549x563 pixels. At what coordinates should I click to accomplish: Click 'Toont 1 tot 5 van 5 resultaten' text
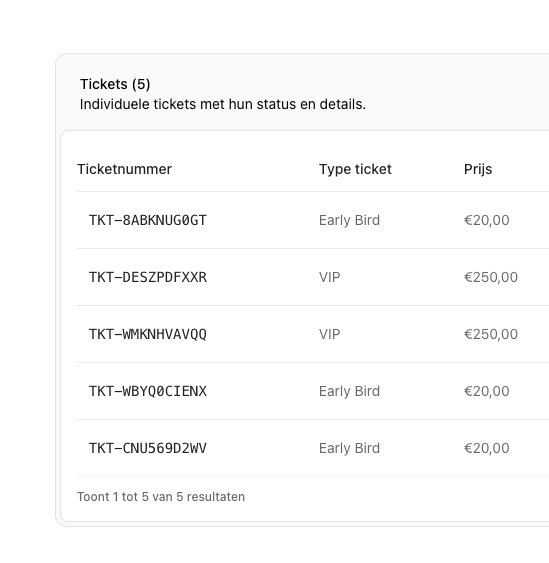point(161,497)
